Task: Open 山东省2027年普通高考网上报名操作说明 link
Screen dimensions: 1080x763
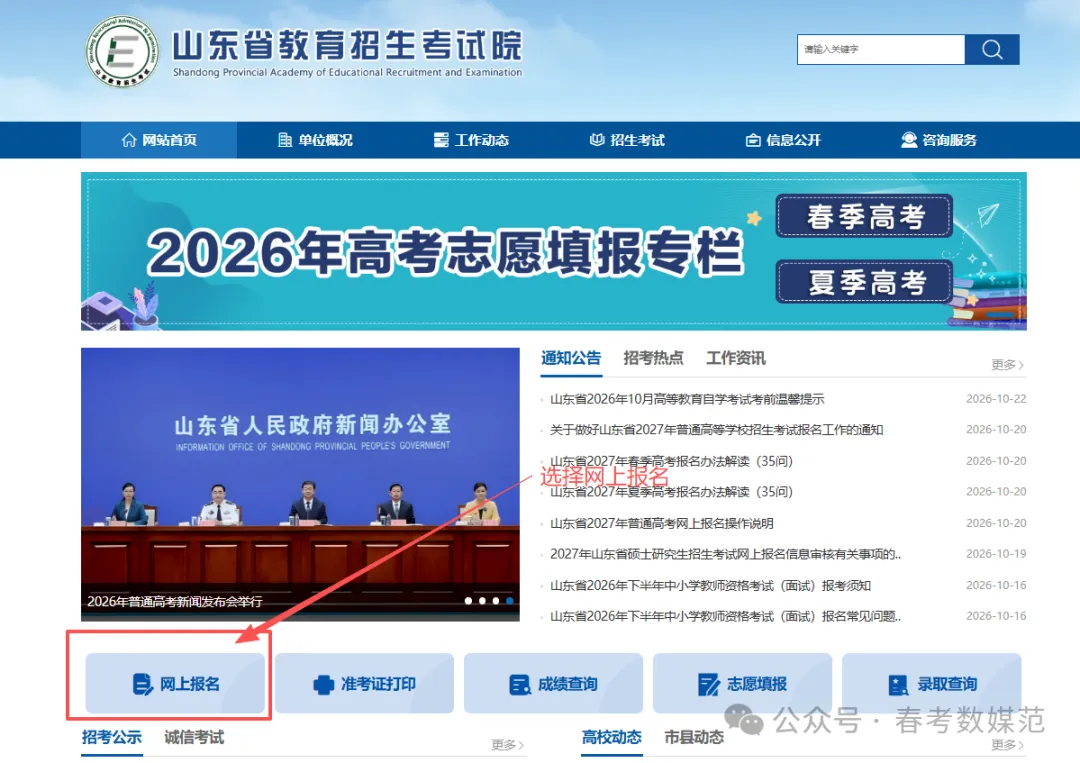Action: (x=662, y=523)
